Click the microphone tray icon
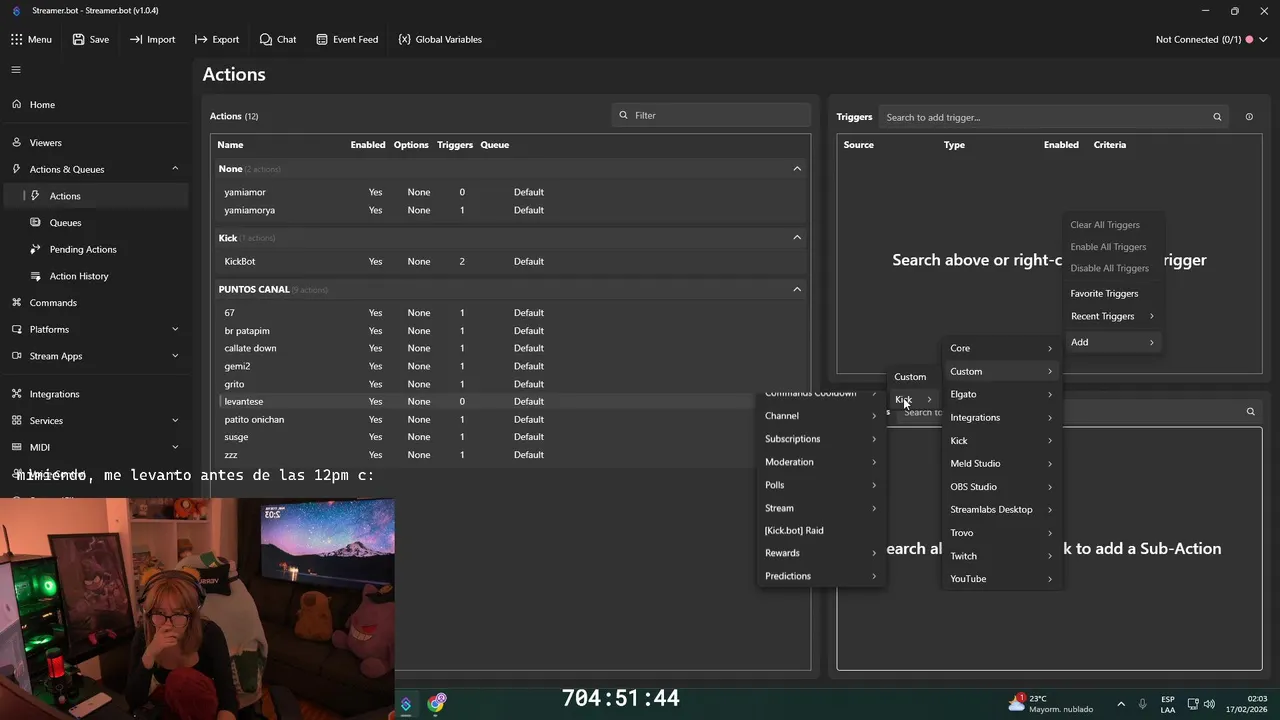Viewport: 1280px width, 720px height. [x=1142, y=704]
